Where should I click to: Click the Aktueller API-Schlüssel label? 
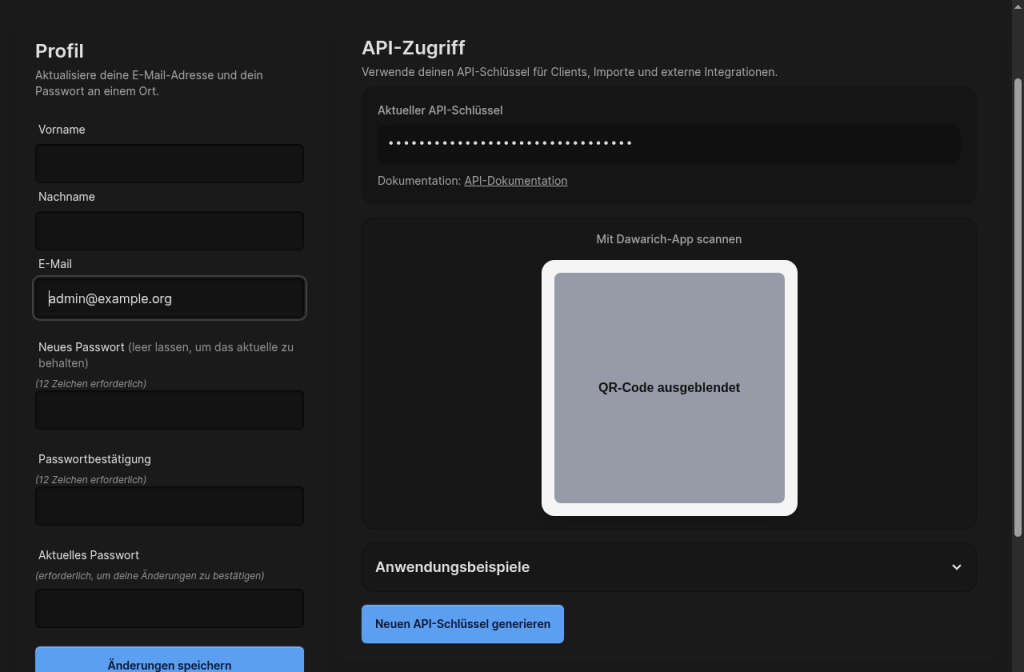click(x=440, y=110)
